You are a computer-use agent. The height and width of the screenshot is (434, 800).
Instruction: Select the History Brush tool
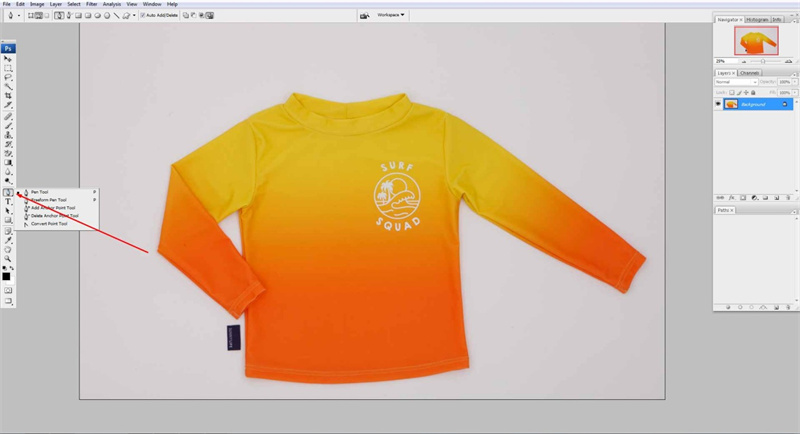[8, 144]
